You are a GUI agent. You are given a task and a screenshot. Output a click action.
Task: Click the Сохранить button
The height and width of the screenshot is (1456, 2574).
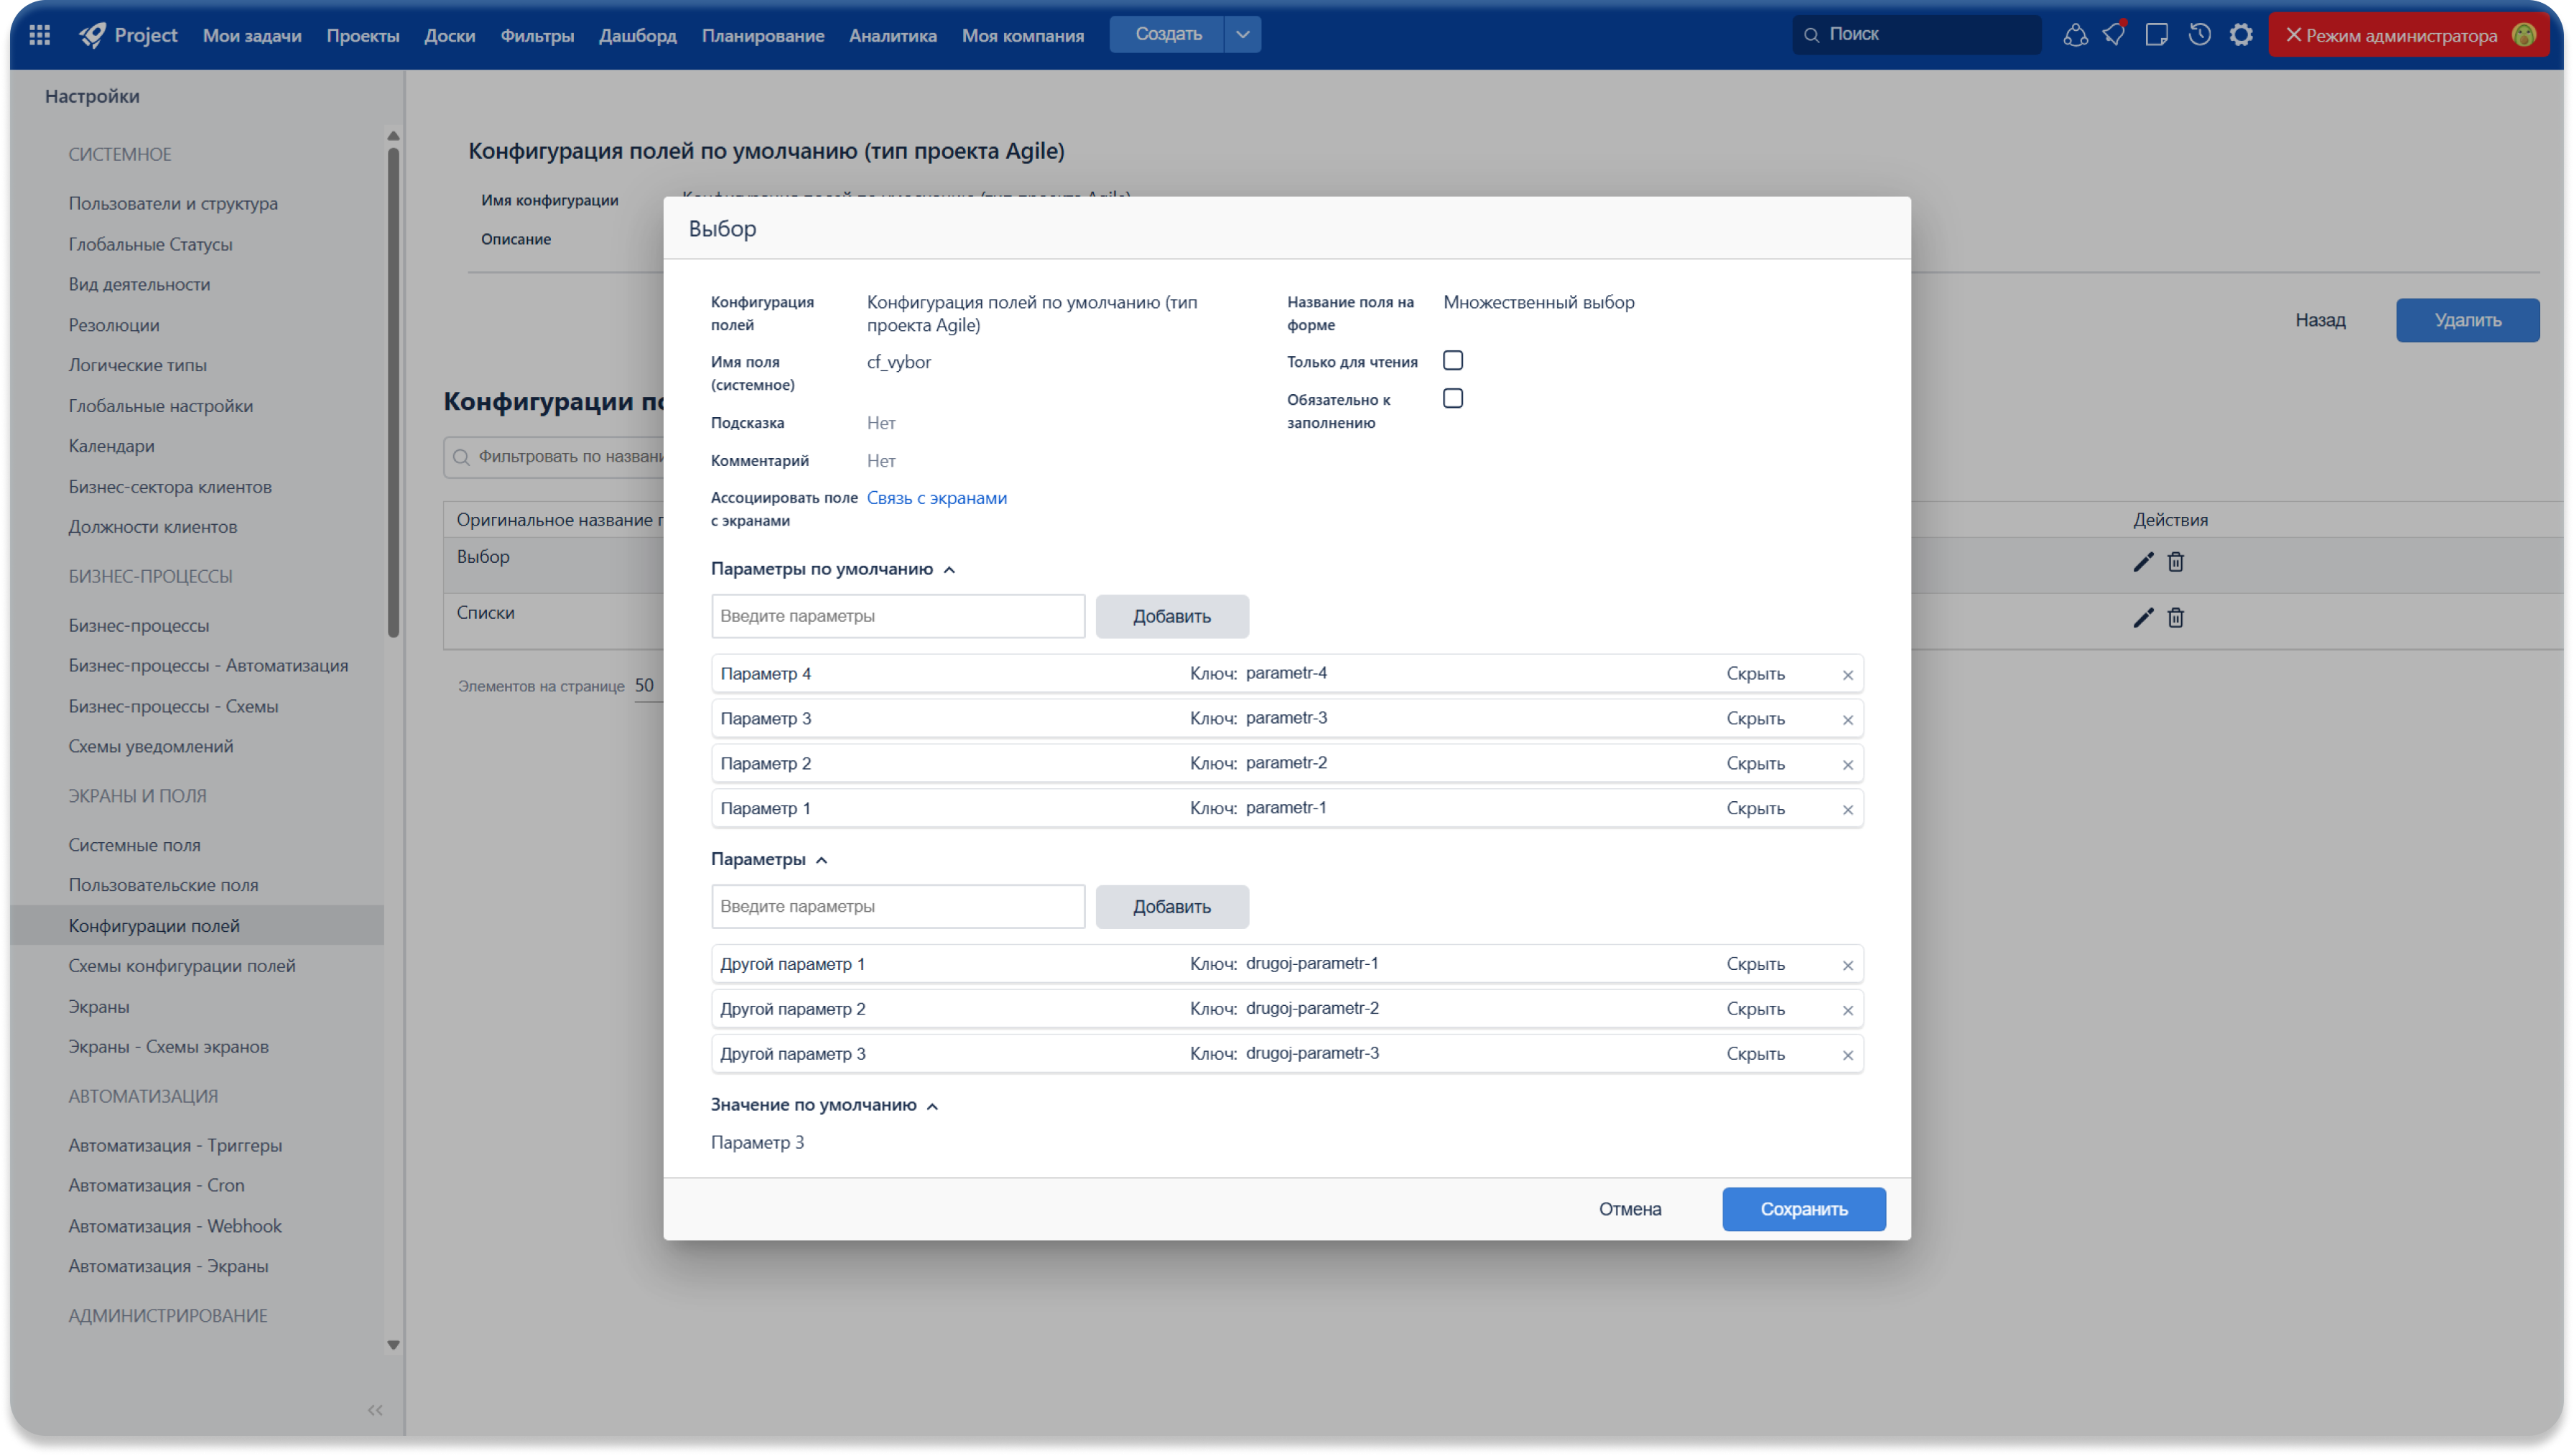click(1803, 1209)
